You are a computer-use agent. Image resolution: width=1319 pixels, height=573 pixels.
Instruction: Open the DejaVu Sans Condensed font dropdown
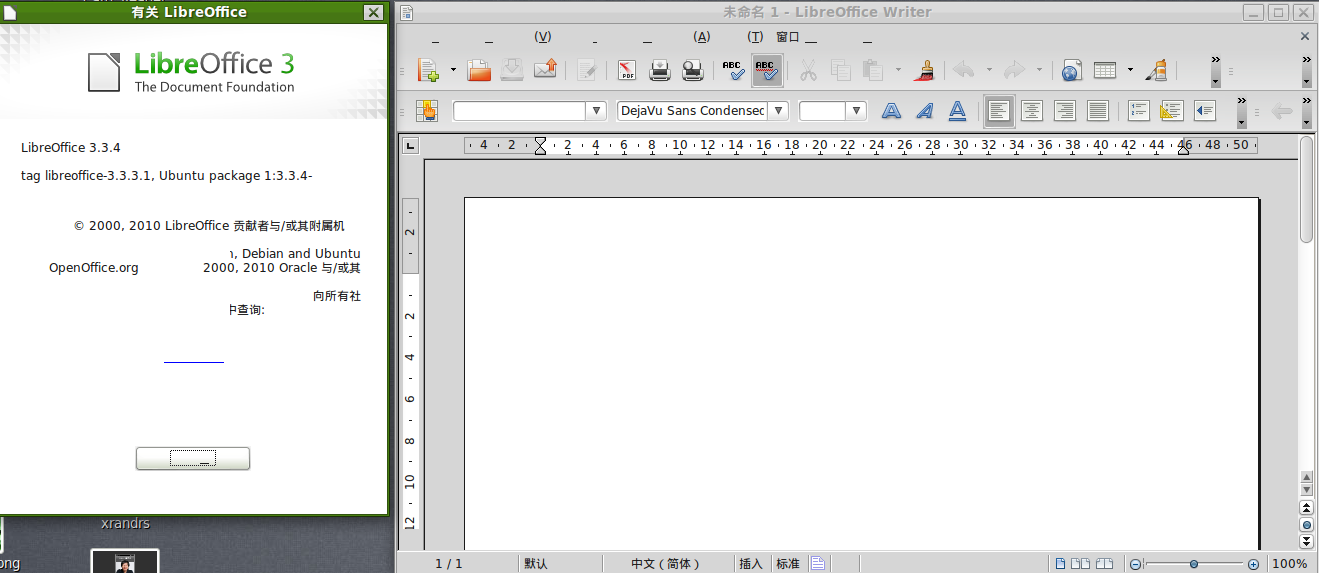778,111
